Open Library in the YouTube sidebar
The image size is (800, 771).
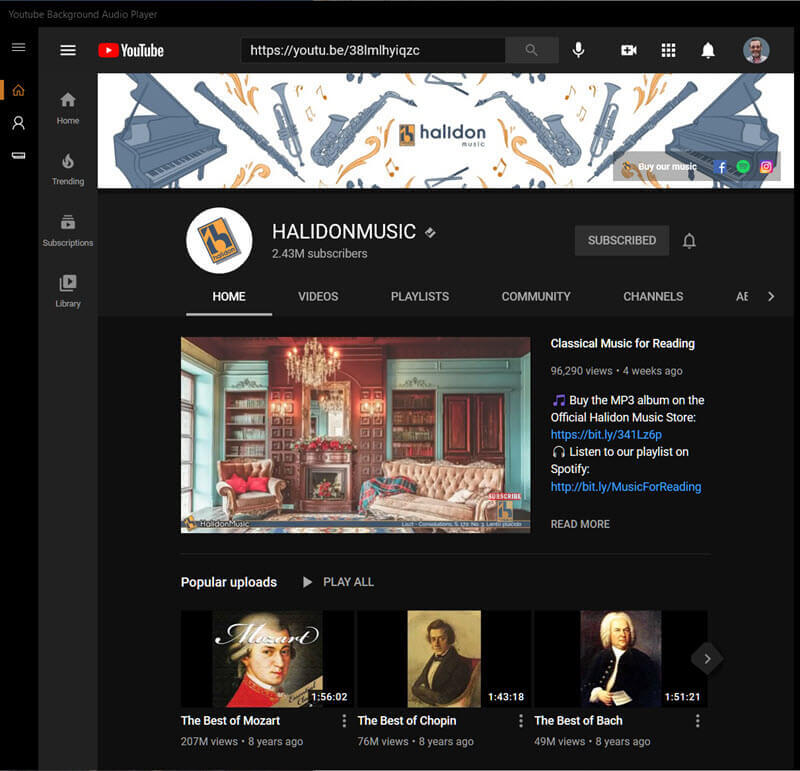[68, 291]
